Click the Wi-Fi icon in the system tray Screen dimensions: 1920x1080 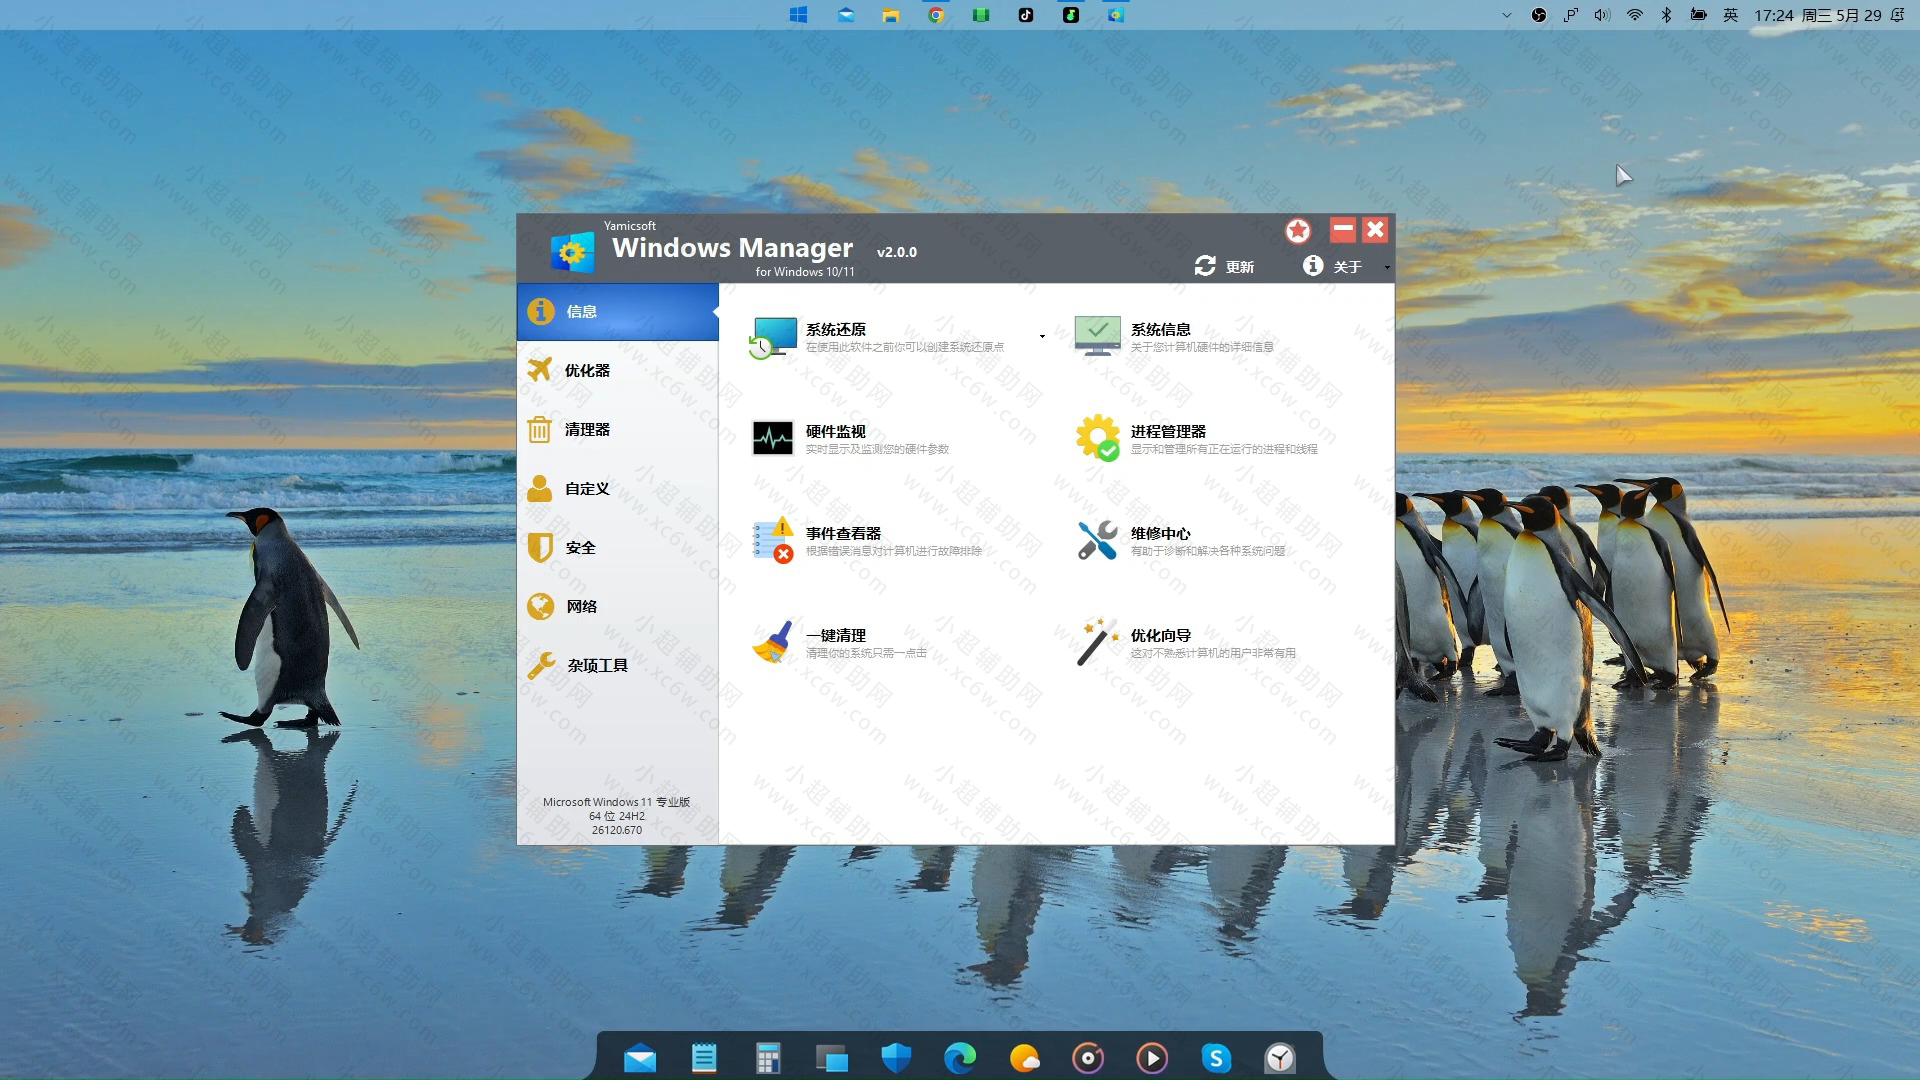(x=1634, y=15)
